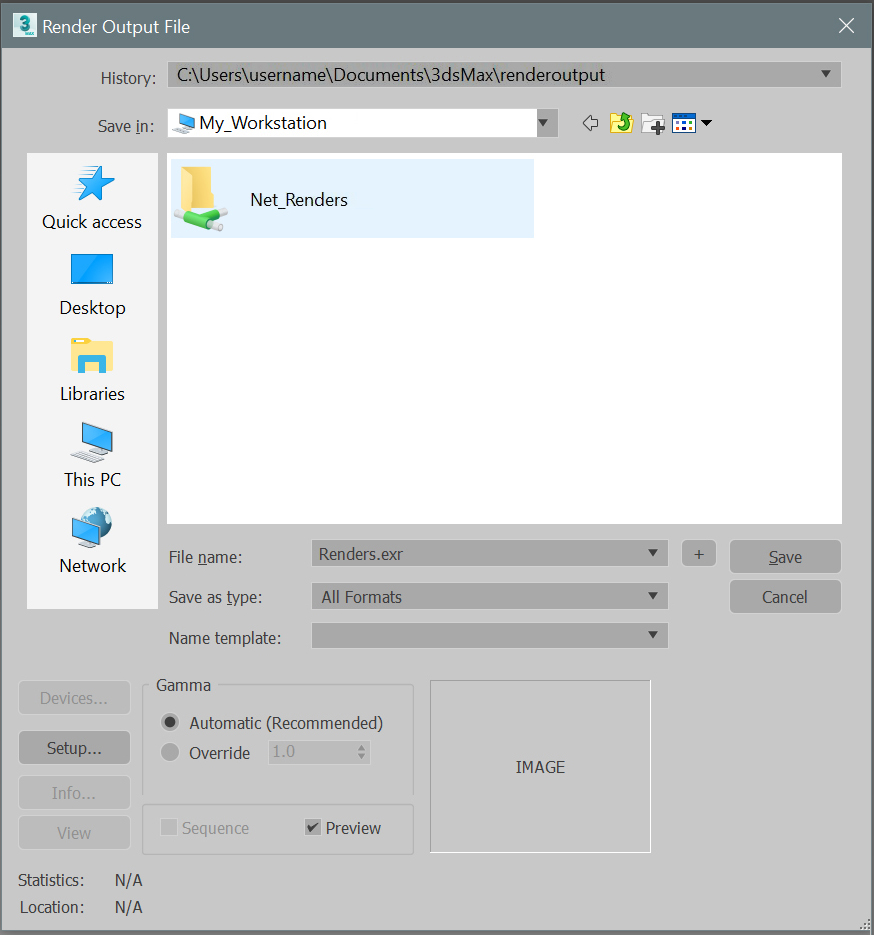Create a new folder with the toolbar icon

tap(653, 123)
